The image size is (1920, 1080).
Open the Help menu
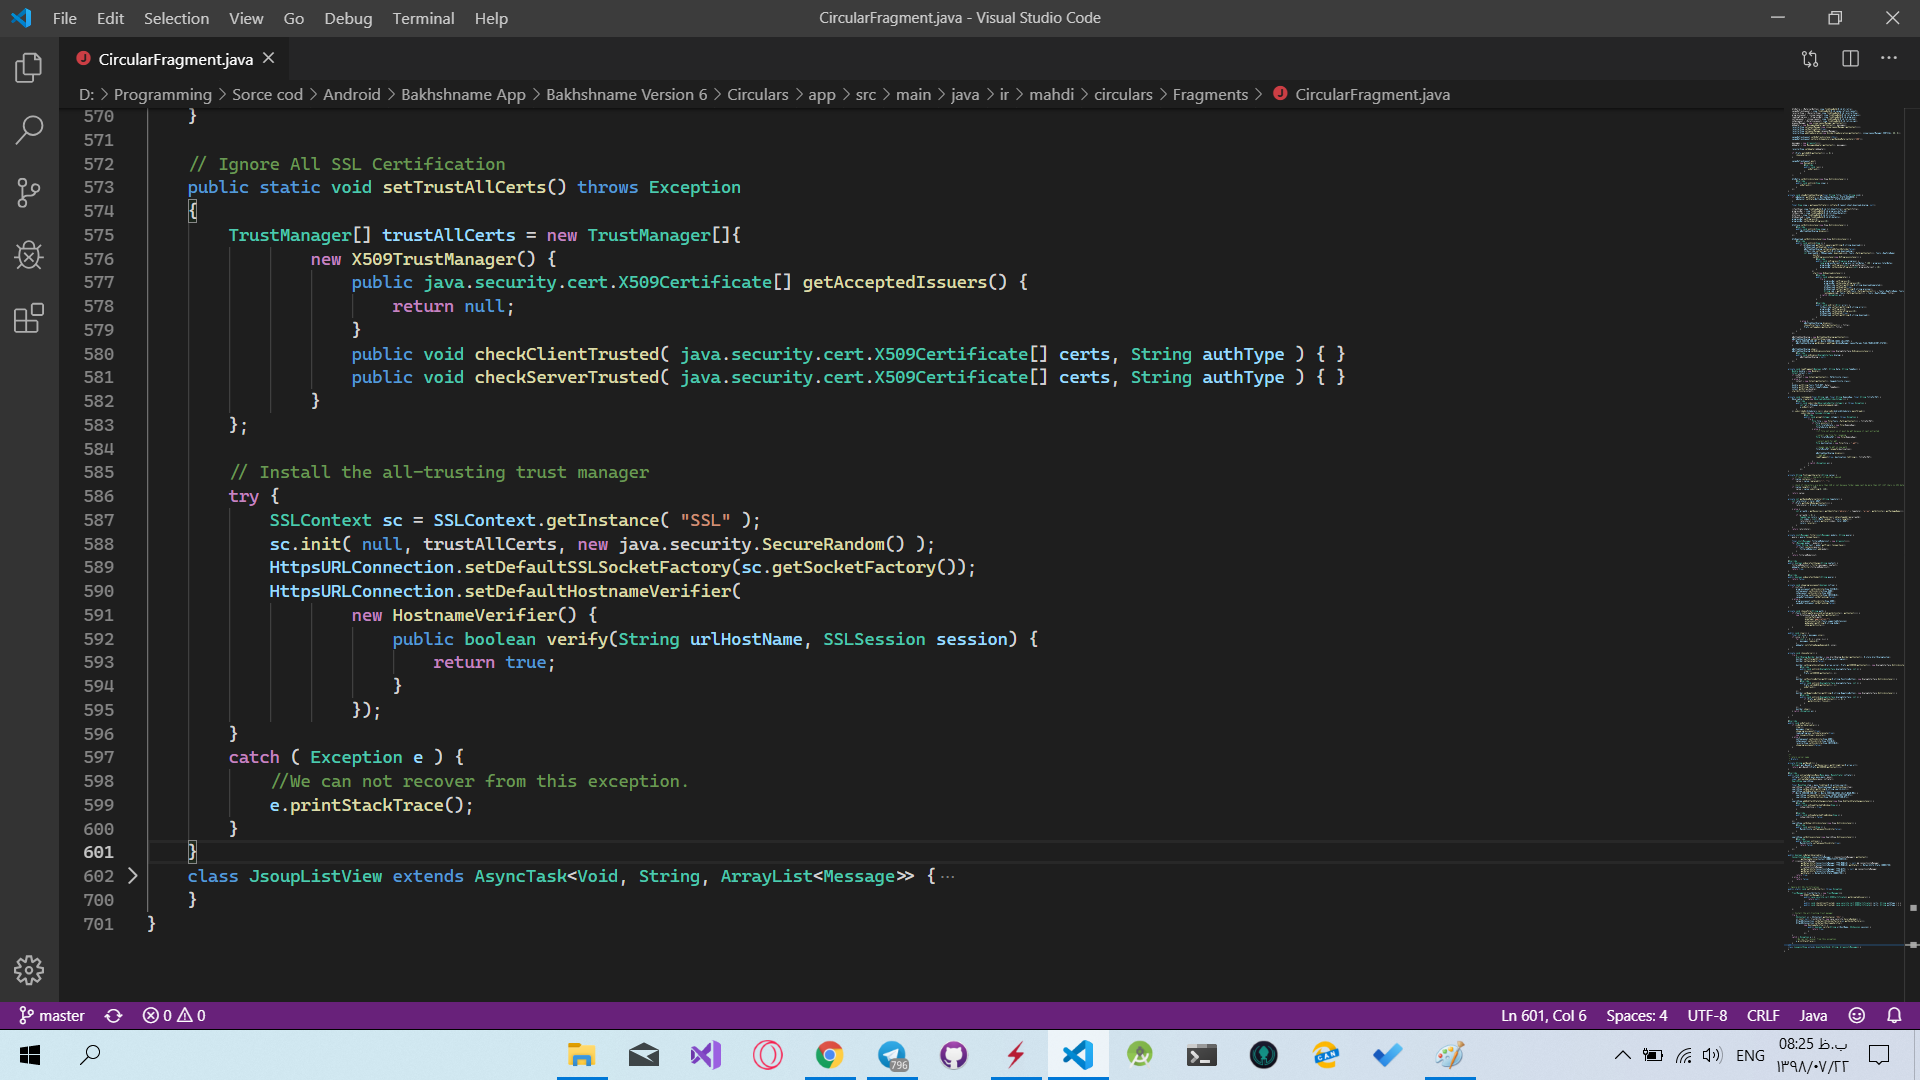491,18
